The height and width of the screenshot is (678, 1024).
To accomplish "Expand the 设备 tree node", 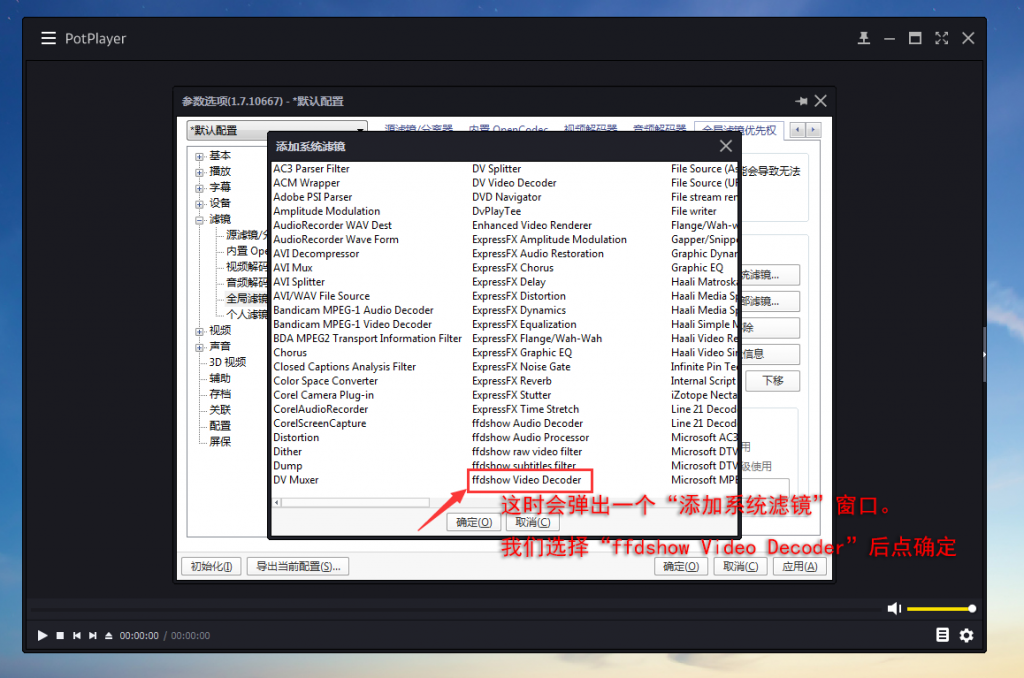I will (199, 204).
